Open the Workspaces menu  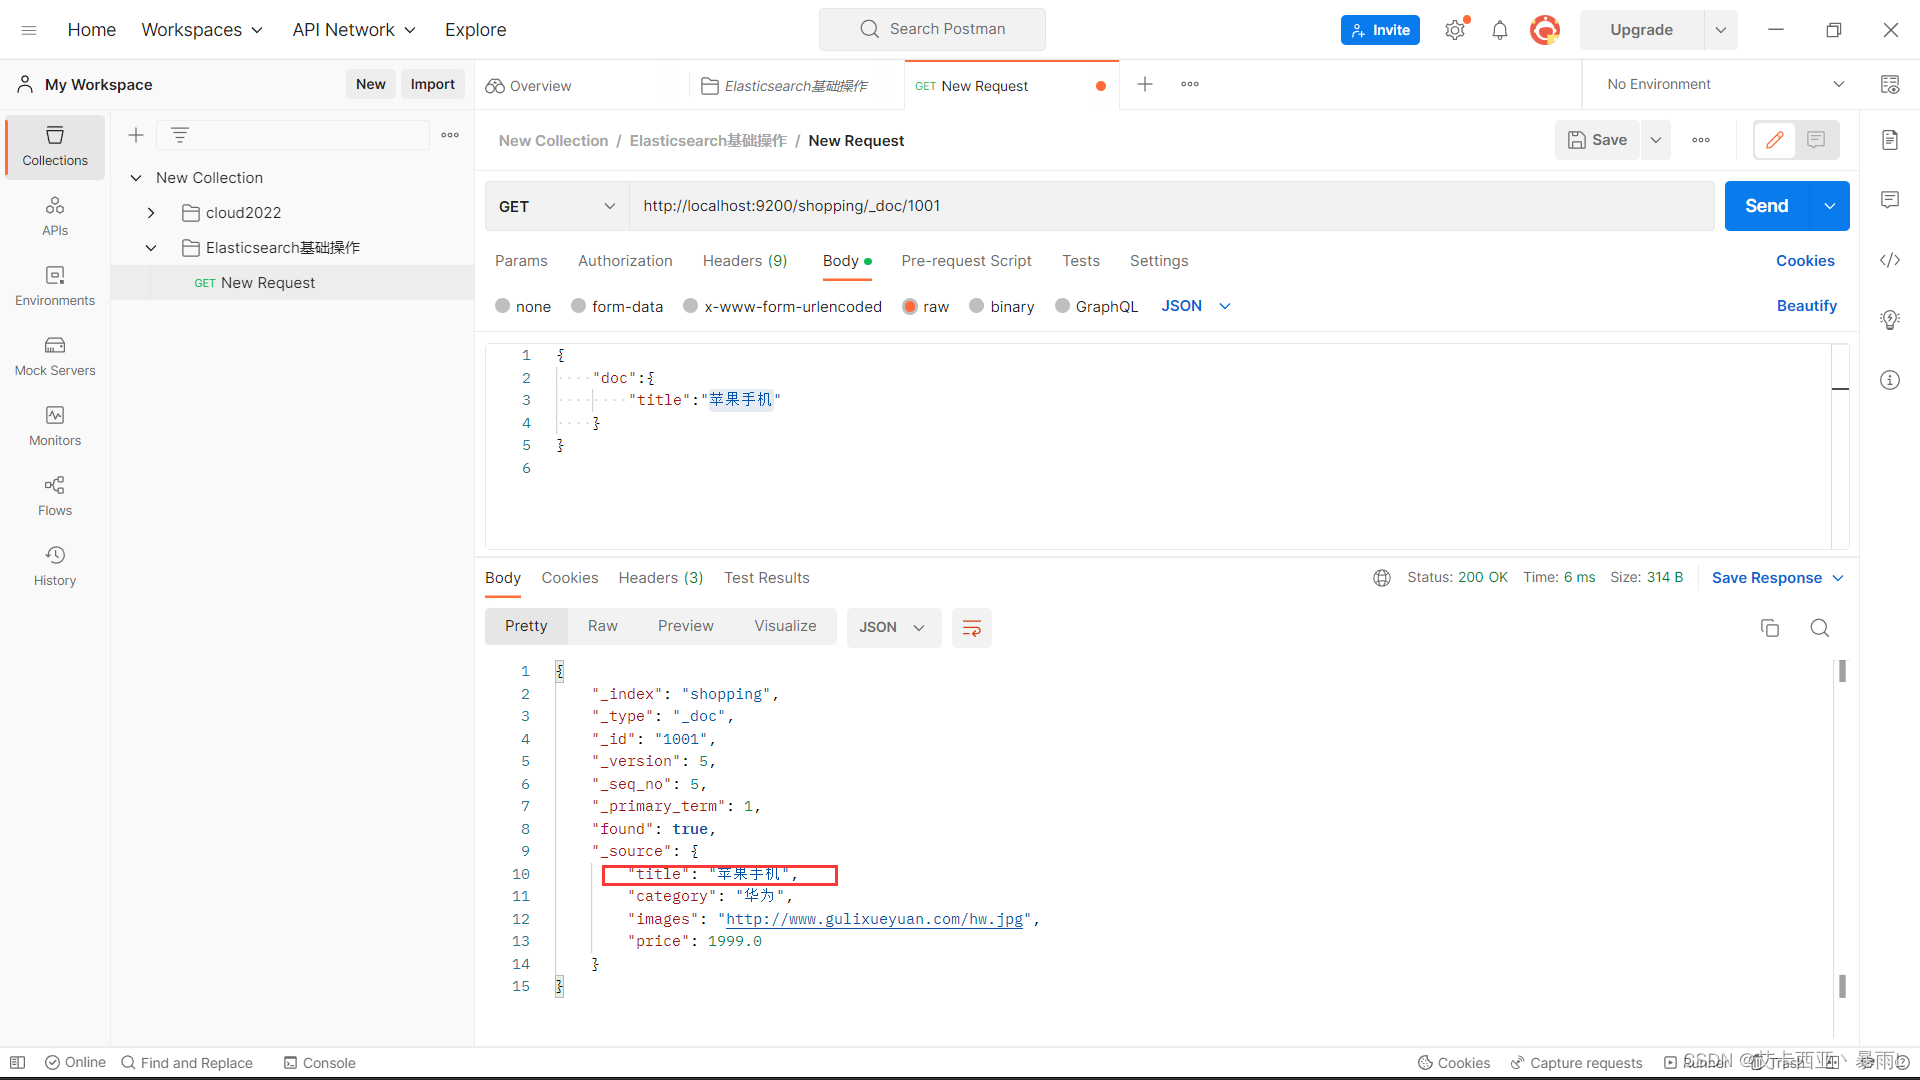click(202, 30)
